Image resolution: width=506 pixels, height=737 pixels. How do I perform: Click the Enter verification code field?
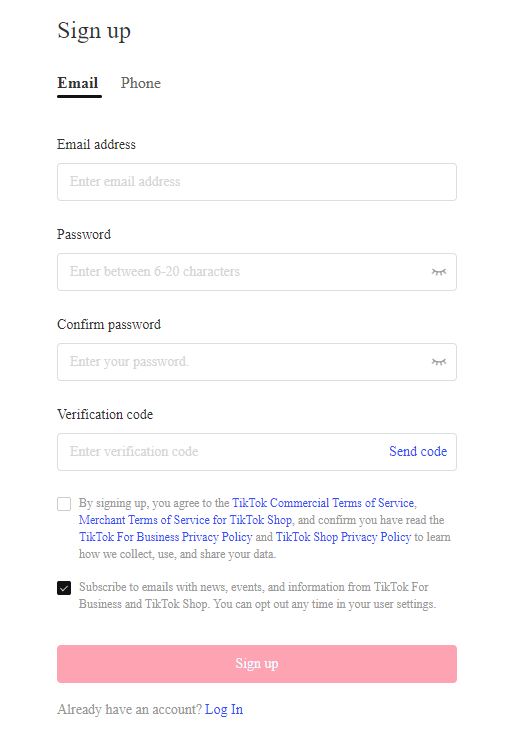[x=221, y=452]
